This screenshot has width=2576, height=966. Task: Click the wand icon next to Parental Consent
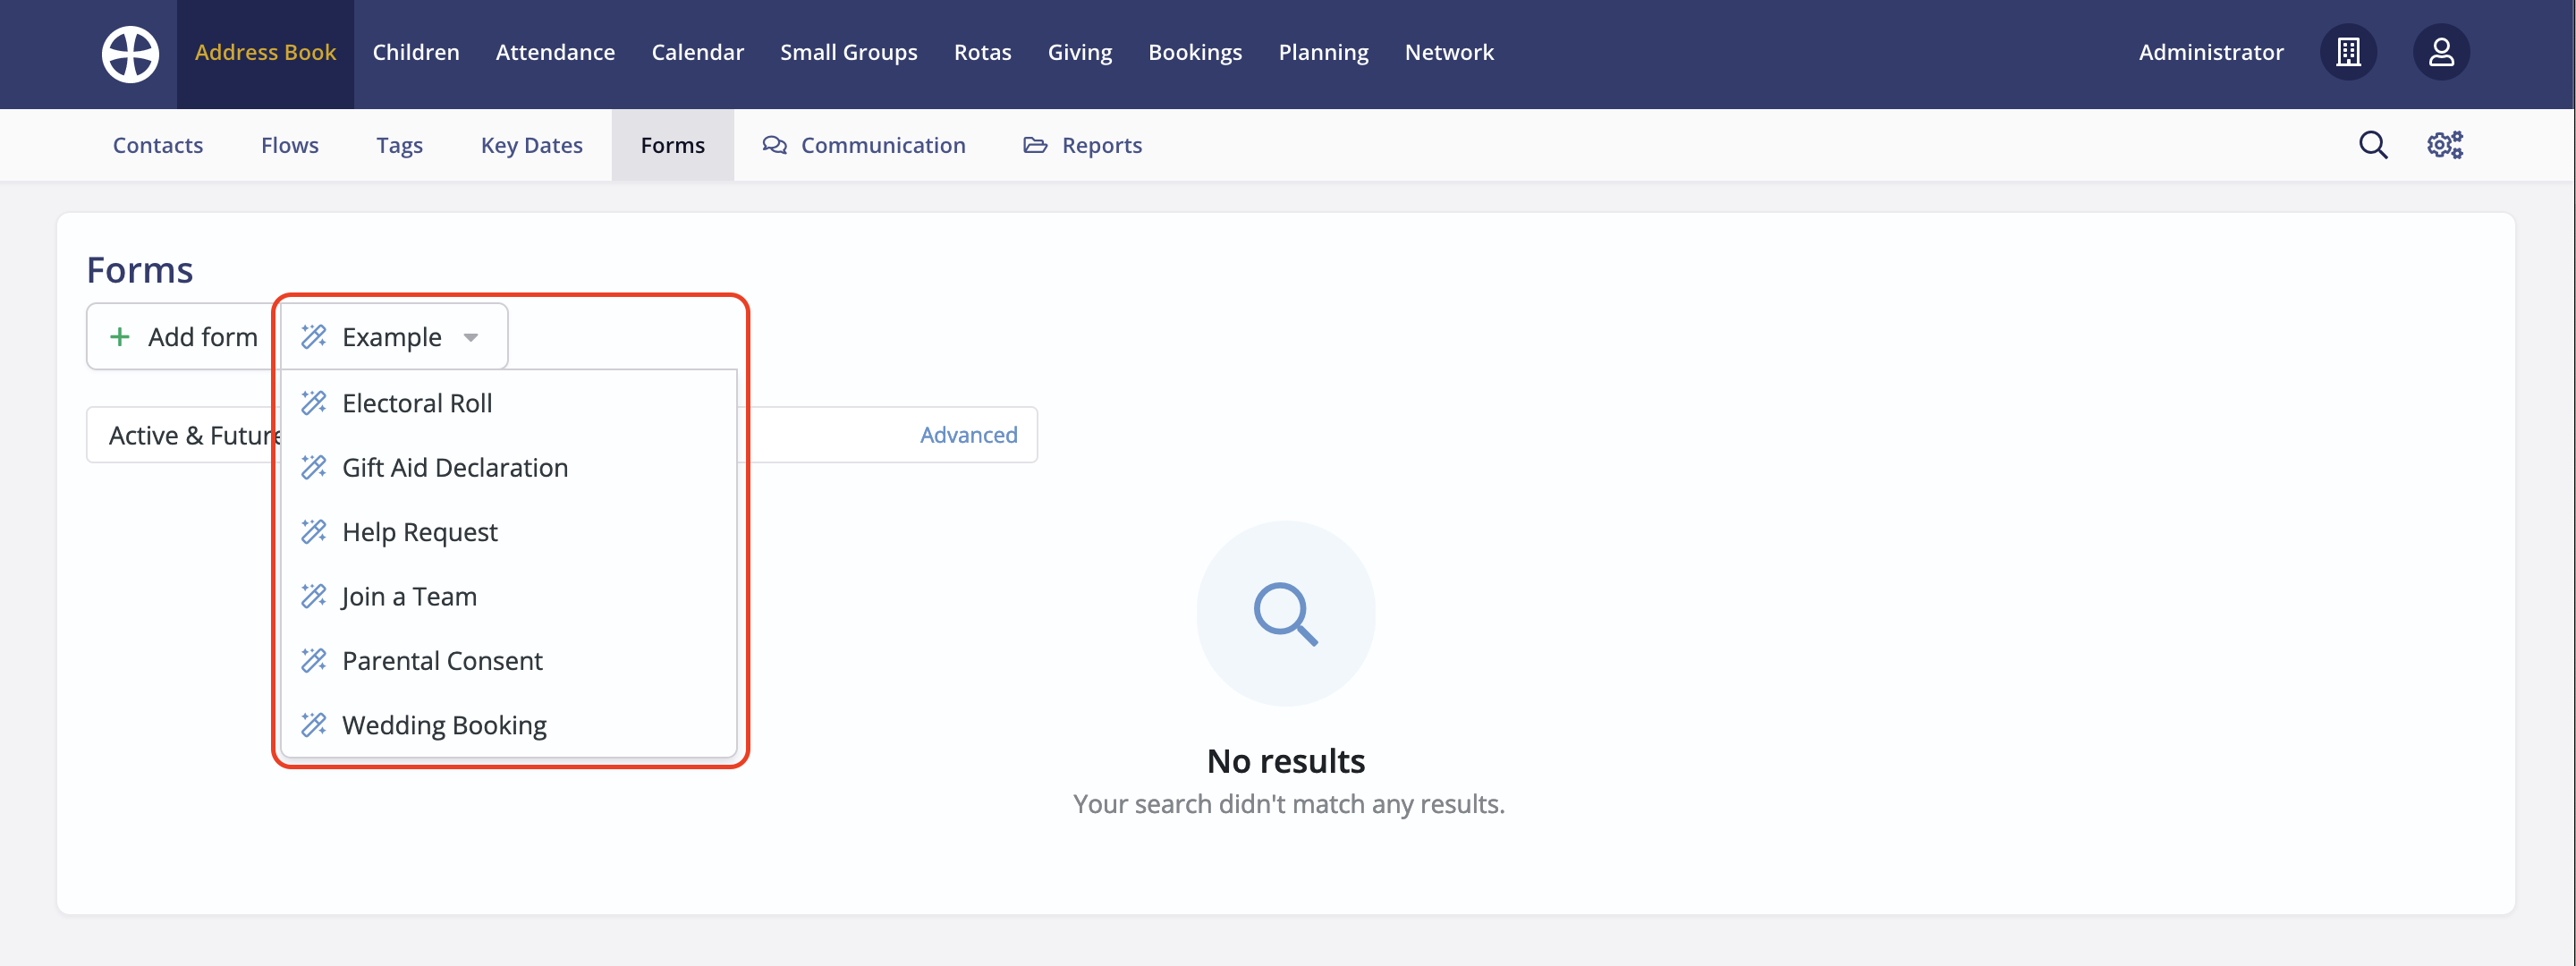click(x=314, y=660)
